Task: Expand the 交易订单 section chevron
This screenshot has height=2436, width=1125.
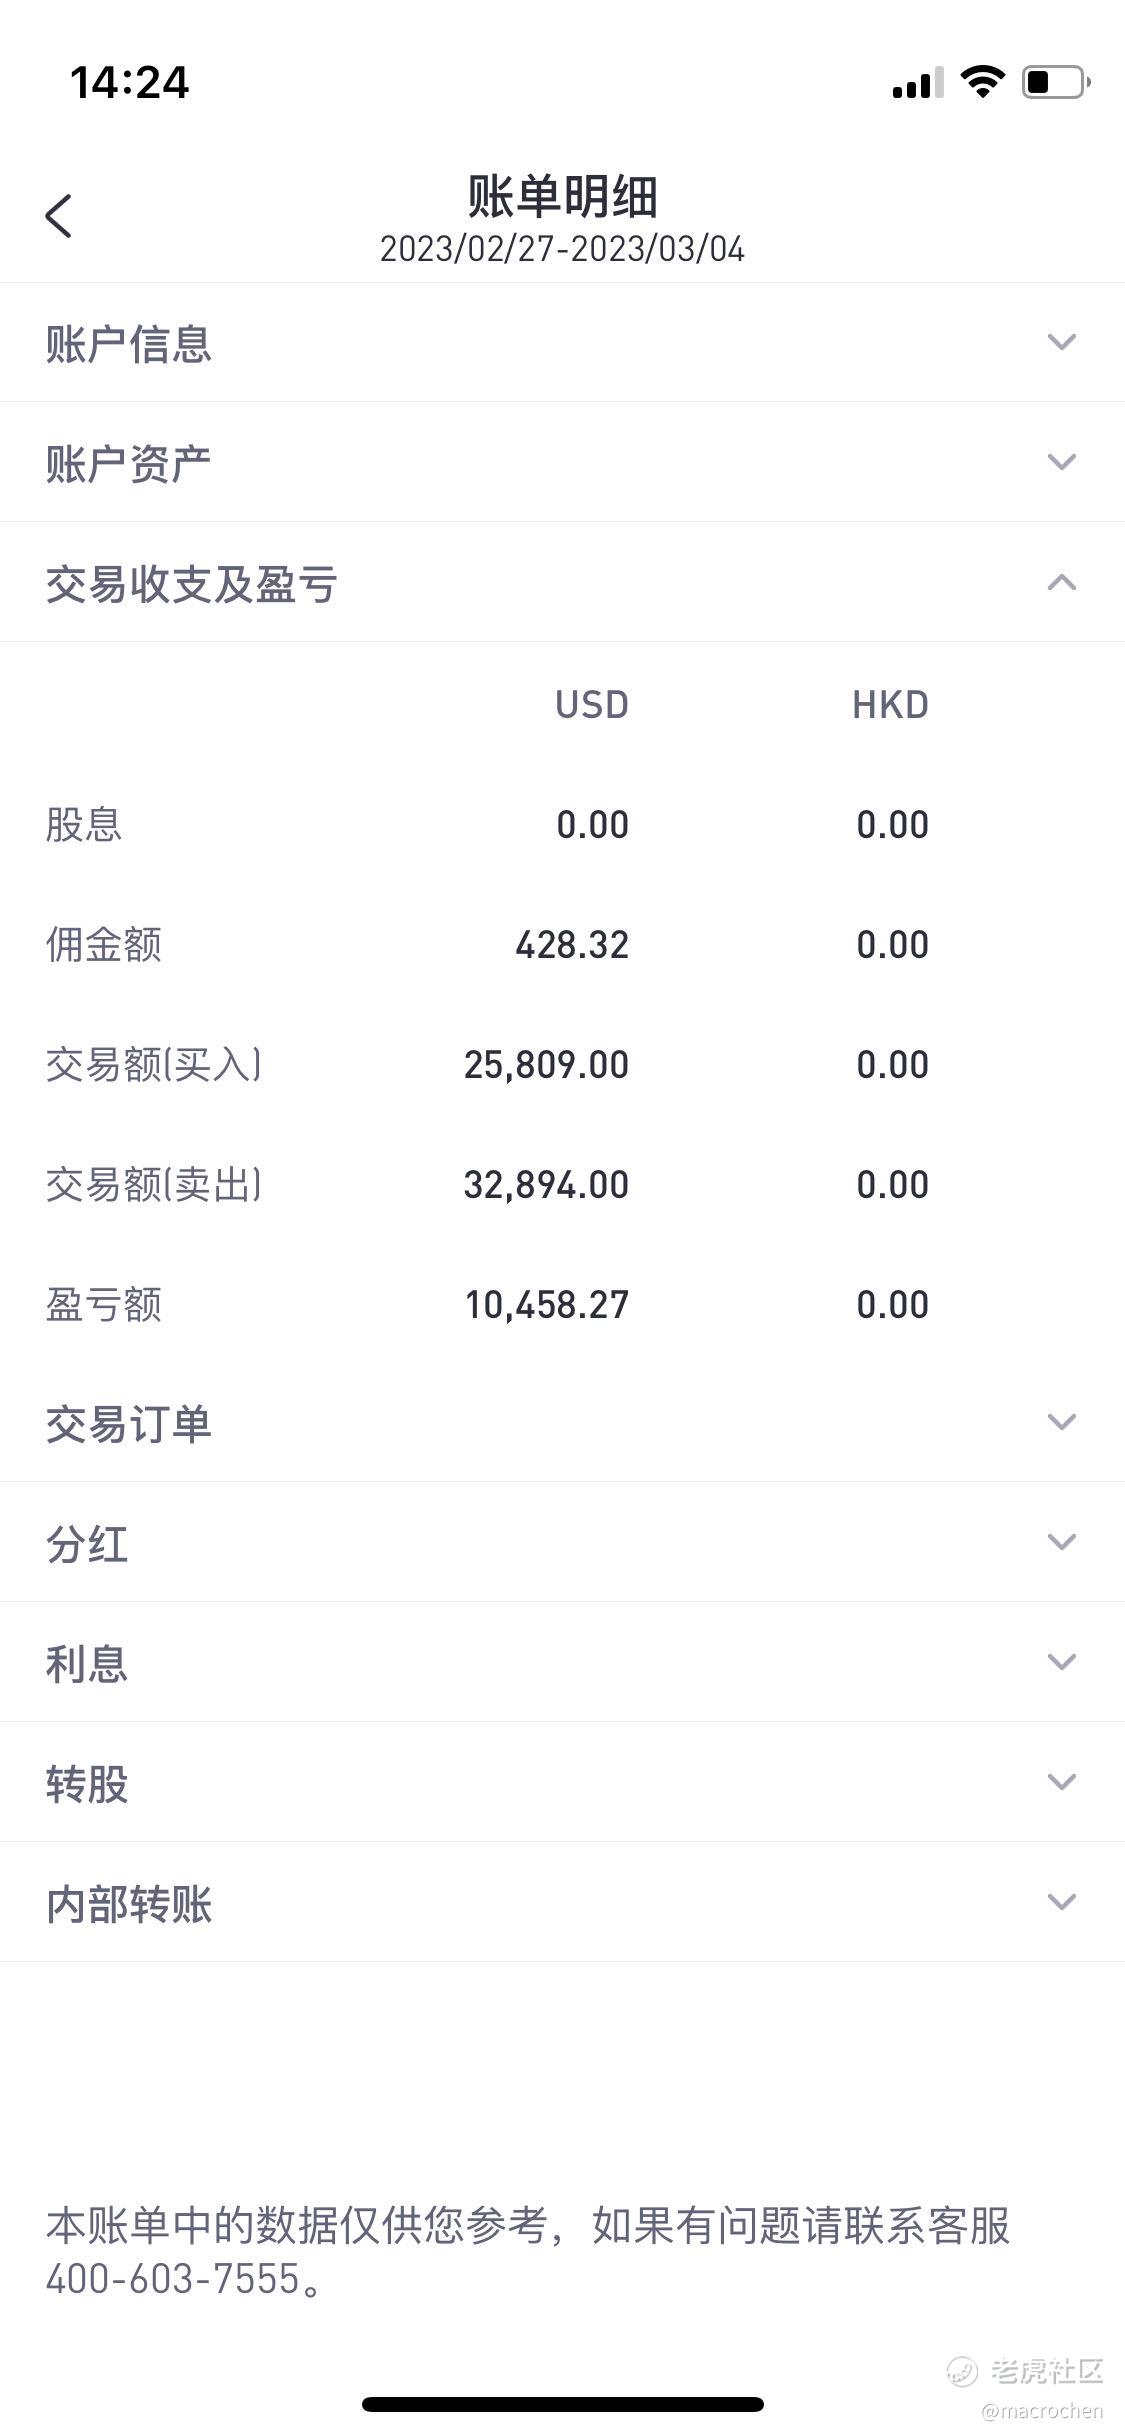Action: (1061, 1422)
